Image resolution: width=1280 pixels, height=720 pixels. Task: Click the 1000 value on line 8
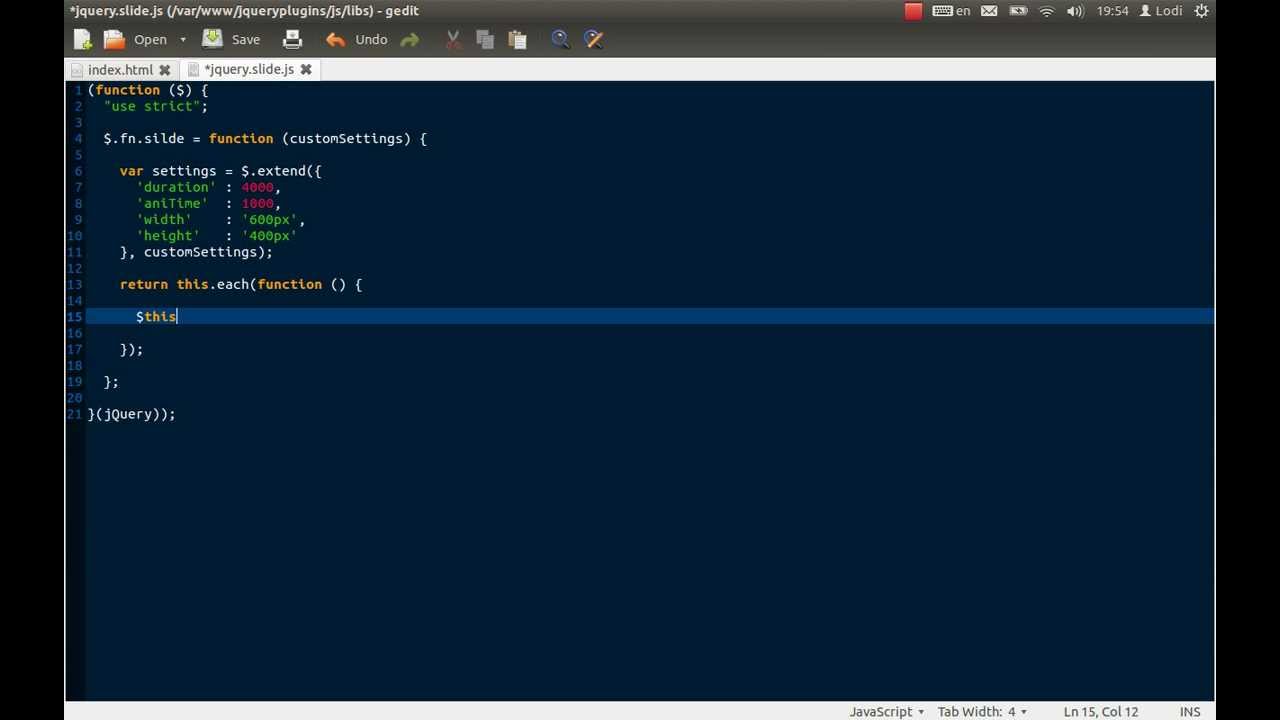click(257, 203)
